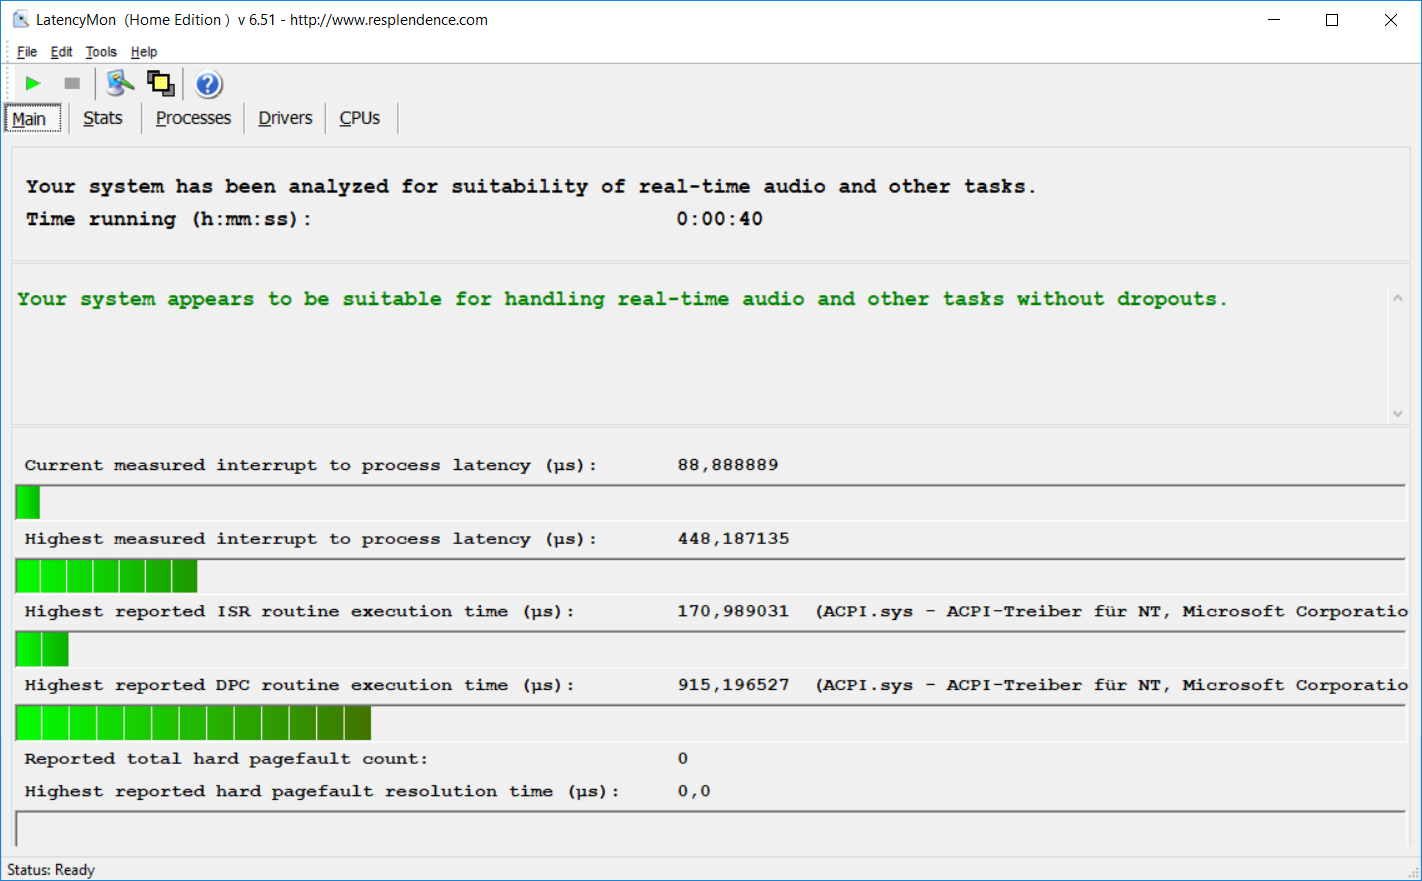Image resolution: width=1422 pixels, height=881 pixels.
Task: Start monitoring with the green play button
Action: pos(33,84)
